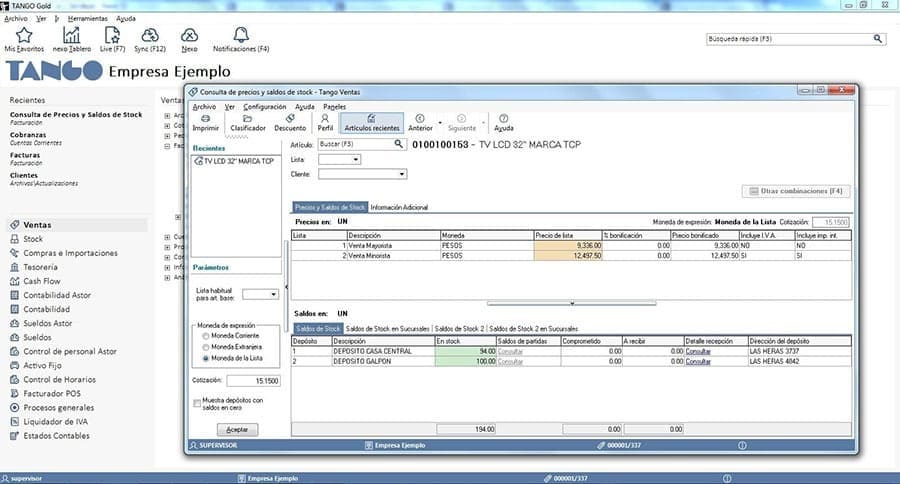Open Lista habitual para art. base dropdown
900x484 pixels.
coord(260,294)
